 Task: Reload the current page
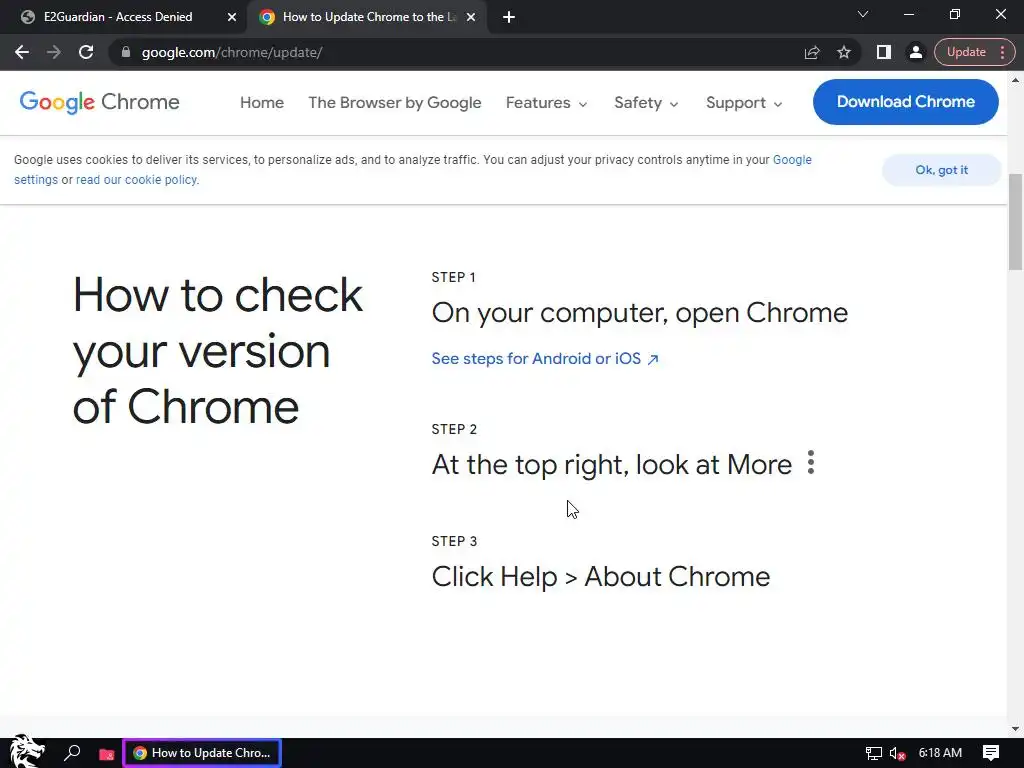click(x=86, y=52)
